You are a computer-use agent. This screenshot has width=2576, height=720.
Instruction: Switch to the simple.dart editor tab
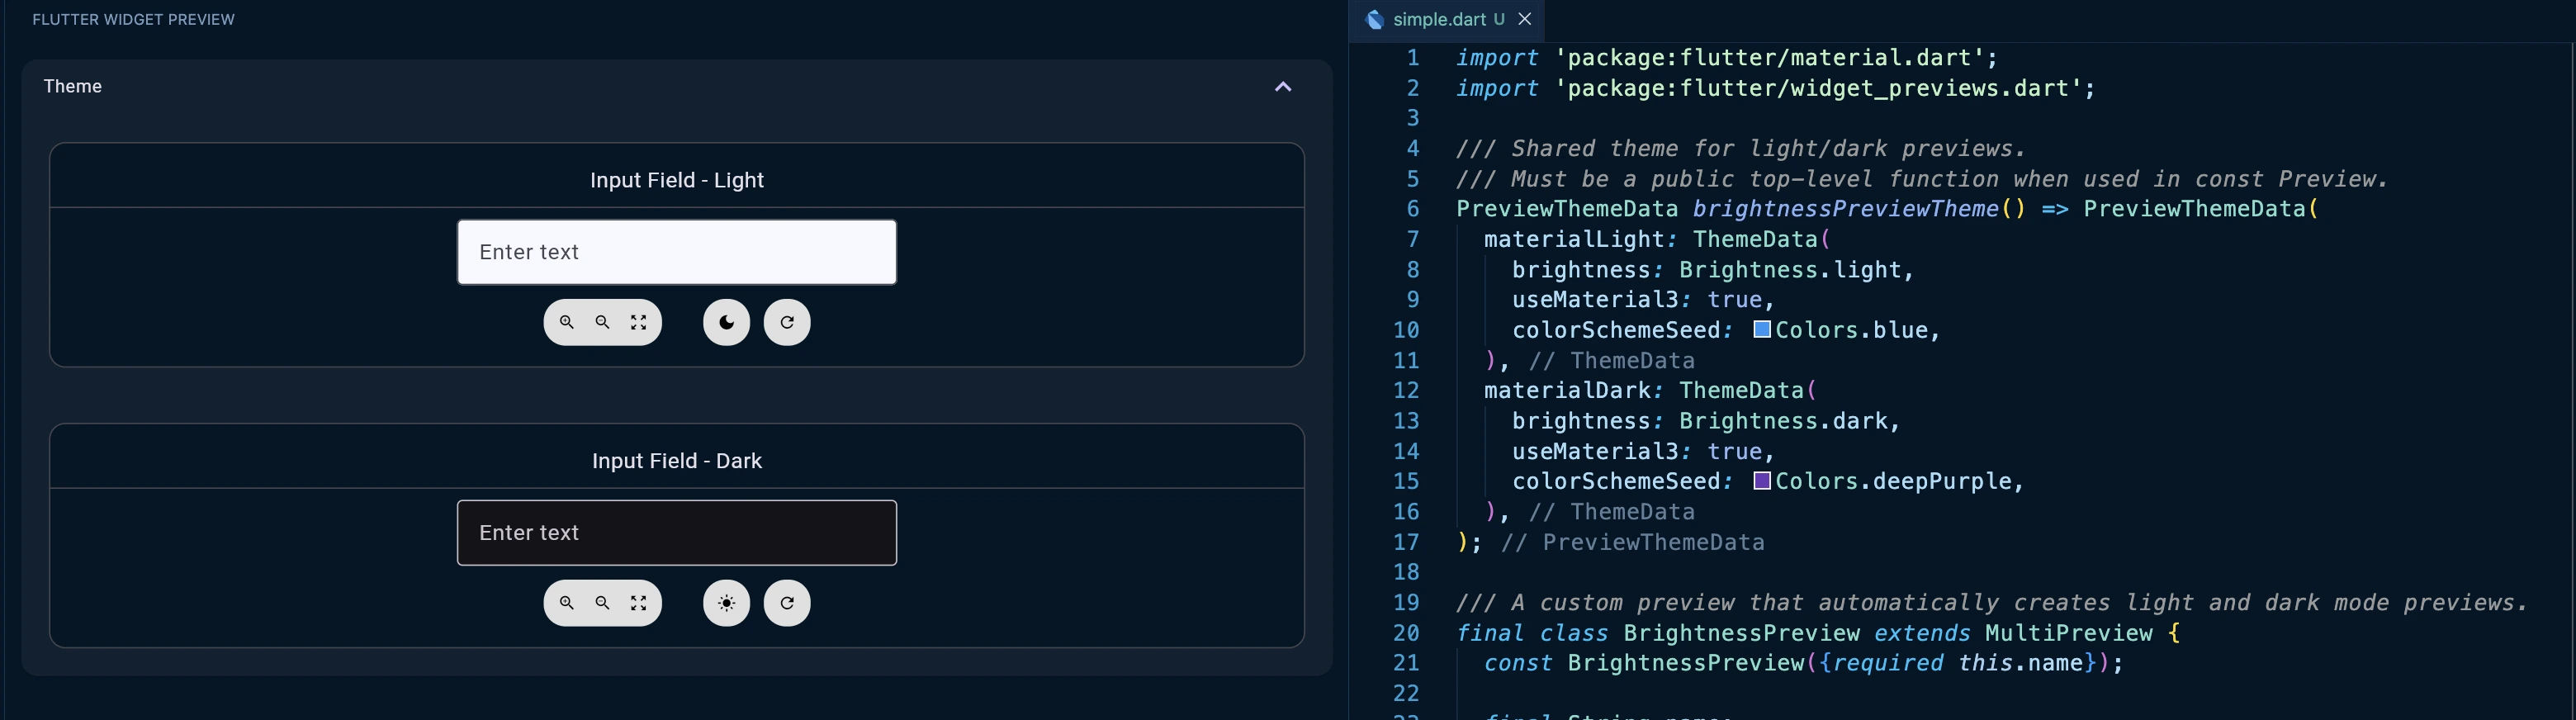tap(1438, 20)
